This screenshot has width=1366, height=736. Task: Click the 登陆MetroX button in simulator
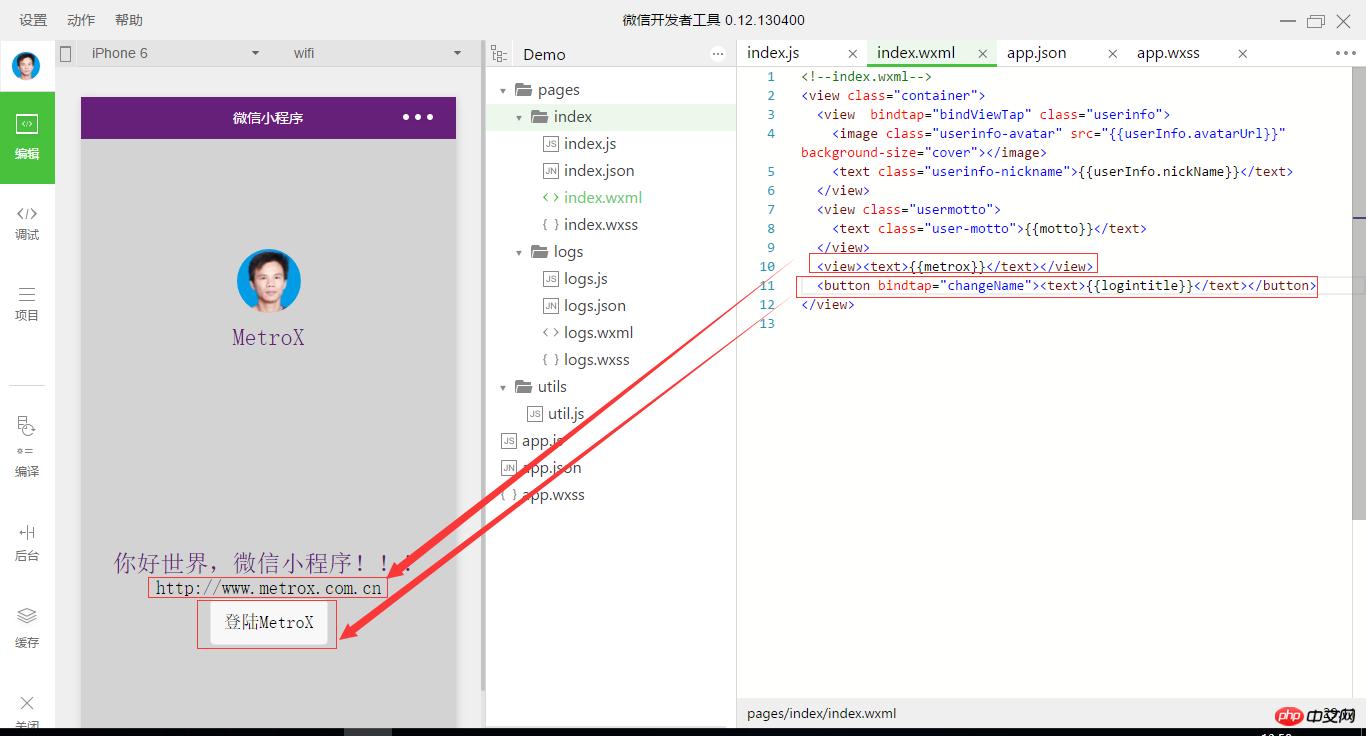click(x=268, y=622)
